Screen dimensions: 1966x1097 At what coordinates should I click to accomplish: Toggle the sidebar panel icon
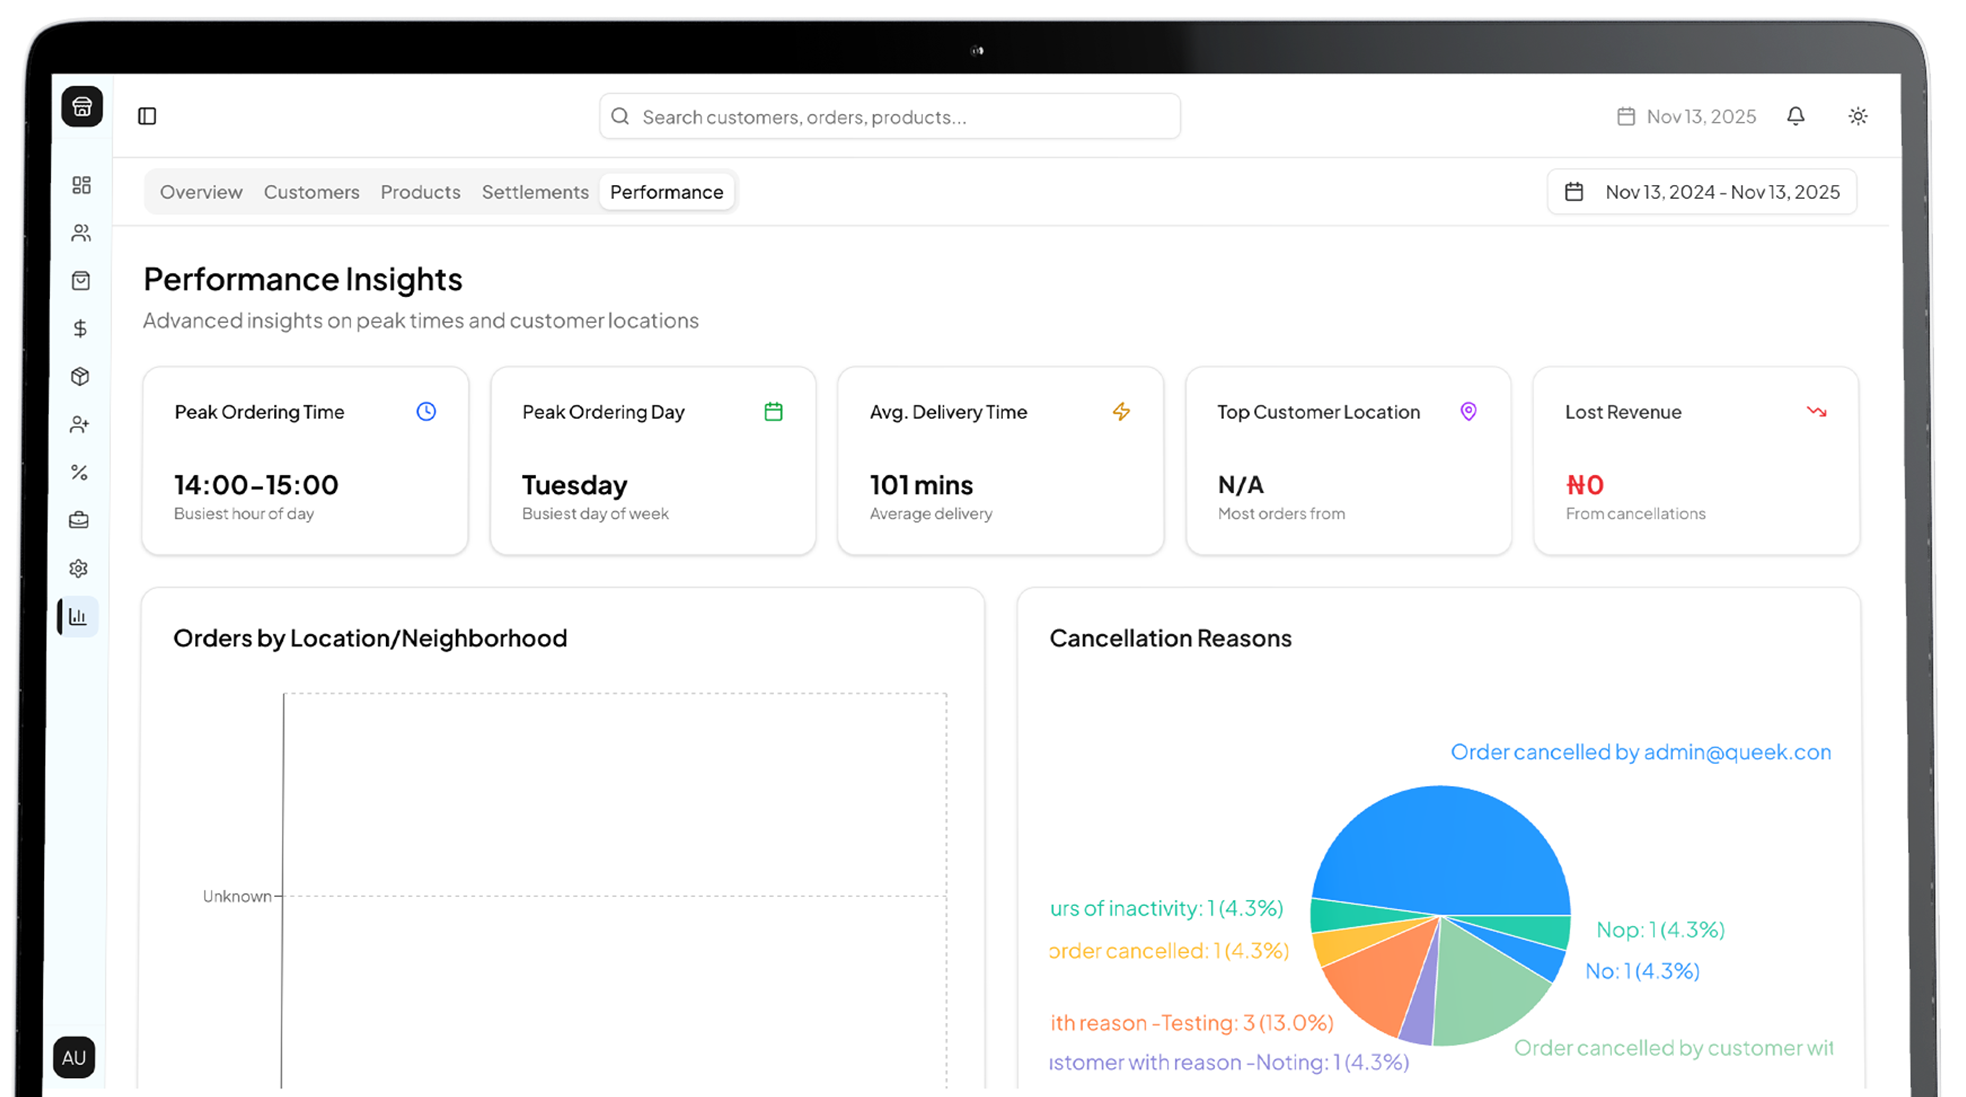[147, 116]
